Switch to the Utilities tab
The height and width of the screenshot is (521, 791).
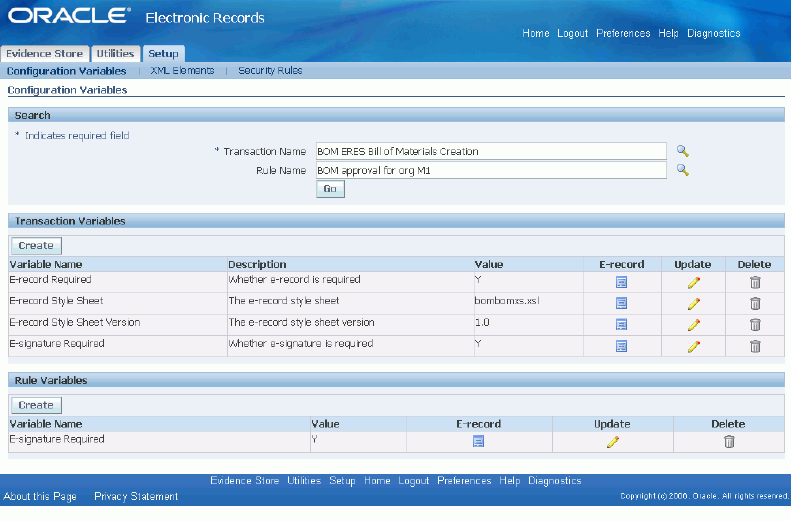click(x=116, y=53)
